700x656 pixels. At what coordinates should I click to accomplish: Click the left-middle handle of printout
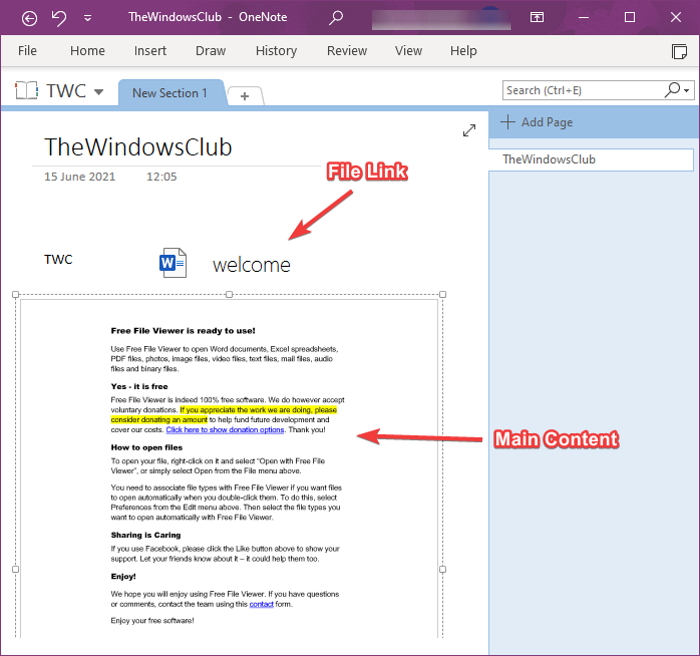16,569
